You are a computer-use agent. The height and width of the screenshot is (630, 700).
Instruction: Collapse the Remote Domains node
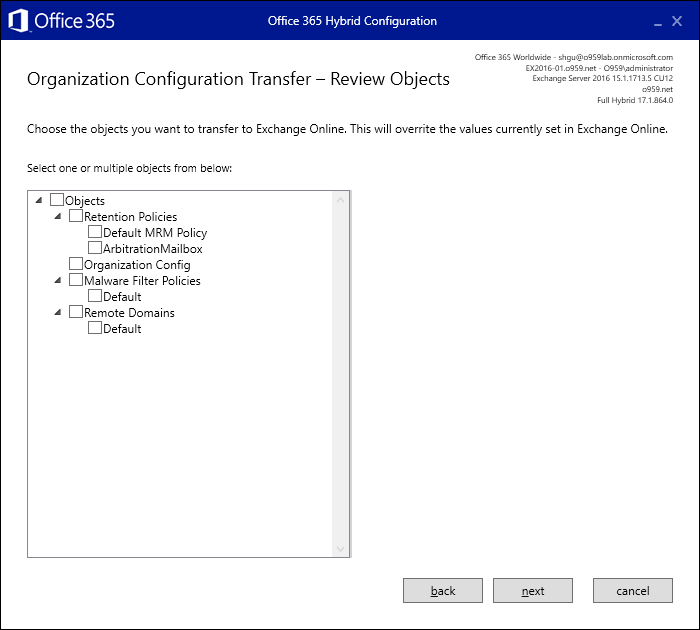click(x=58, y=312)
